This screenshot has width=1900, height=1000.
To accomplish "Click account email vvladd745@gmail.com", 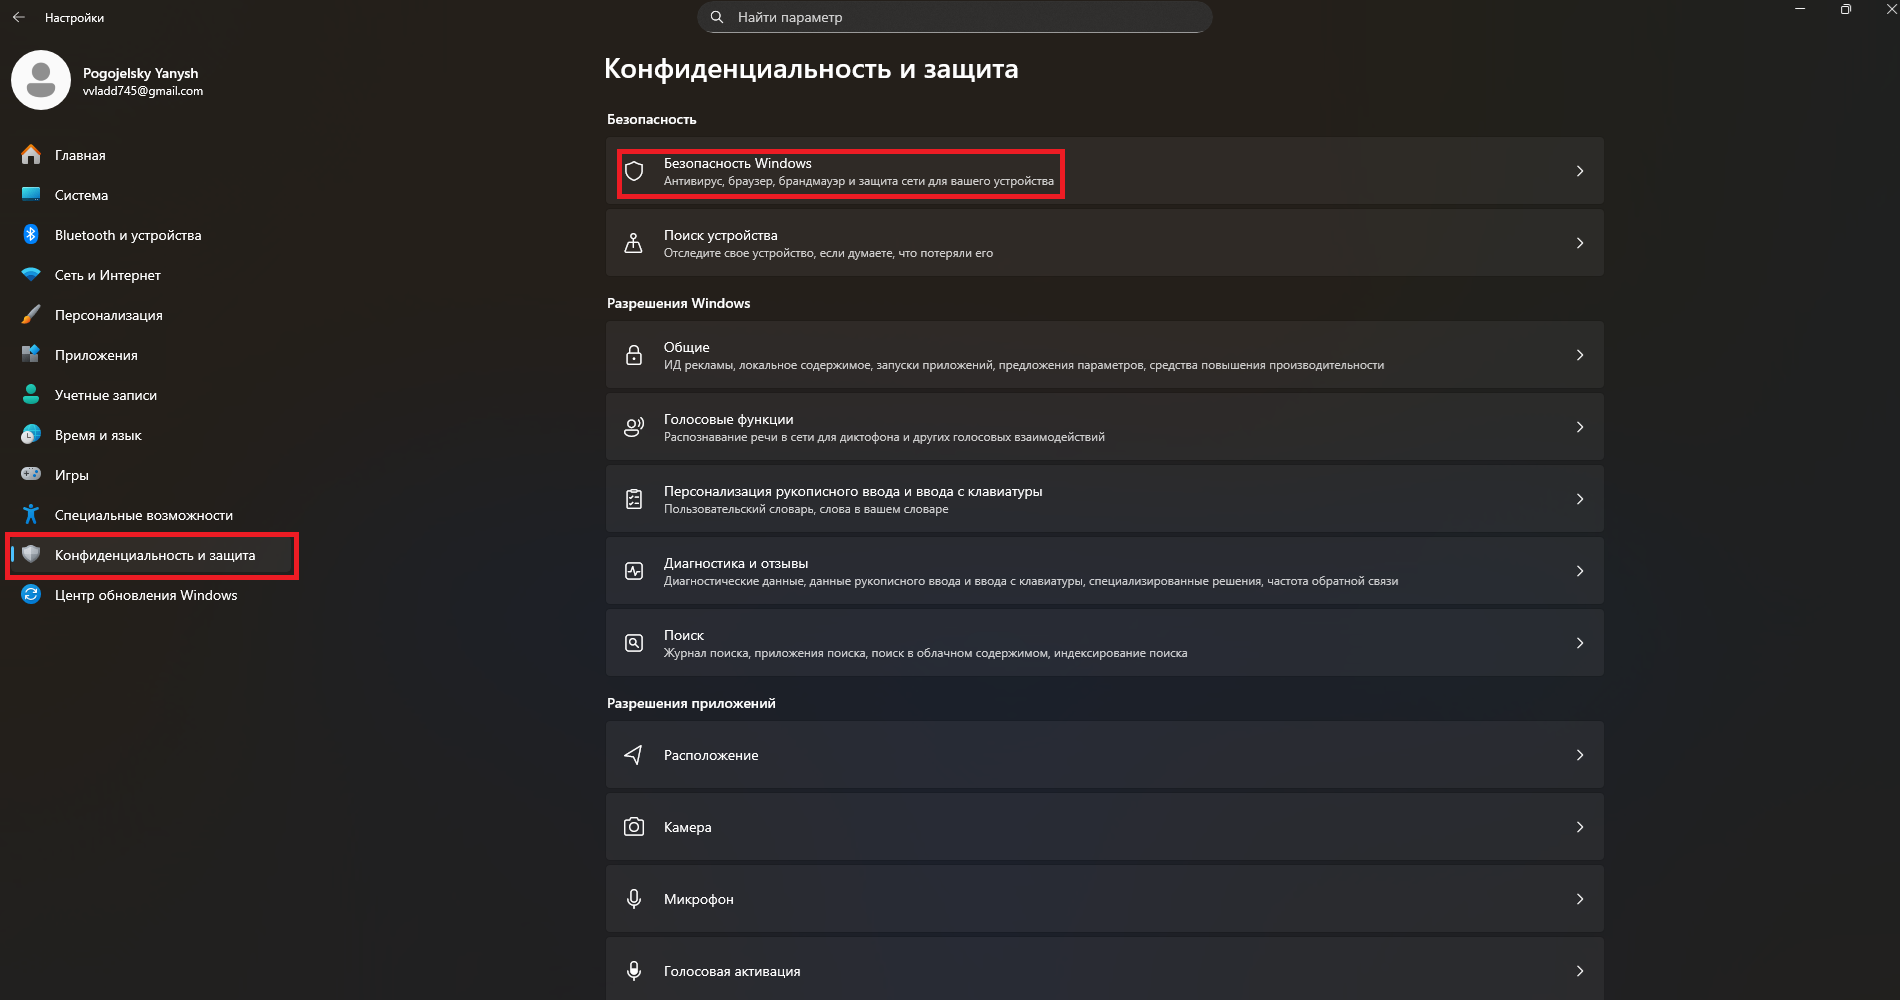I will pyautogui.click(x=143, y=91).
